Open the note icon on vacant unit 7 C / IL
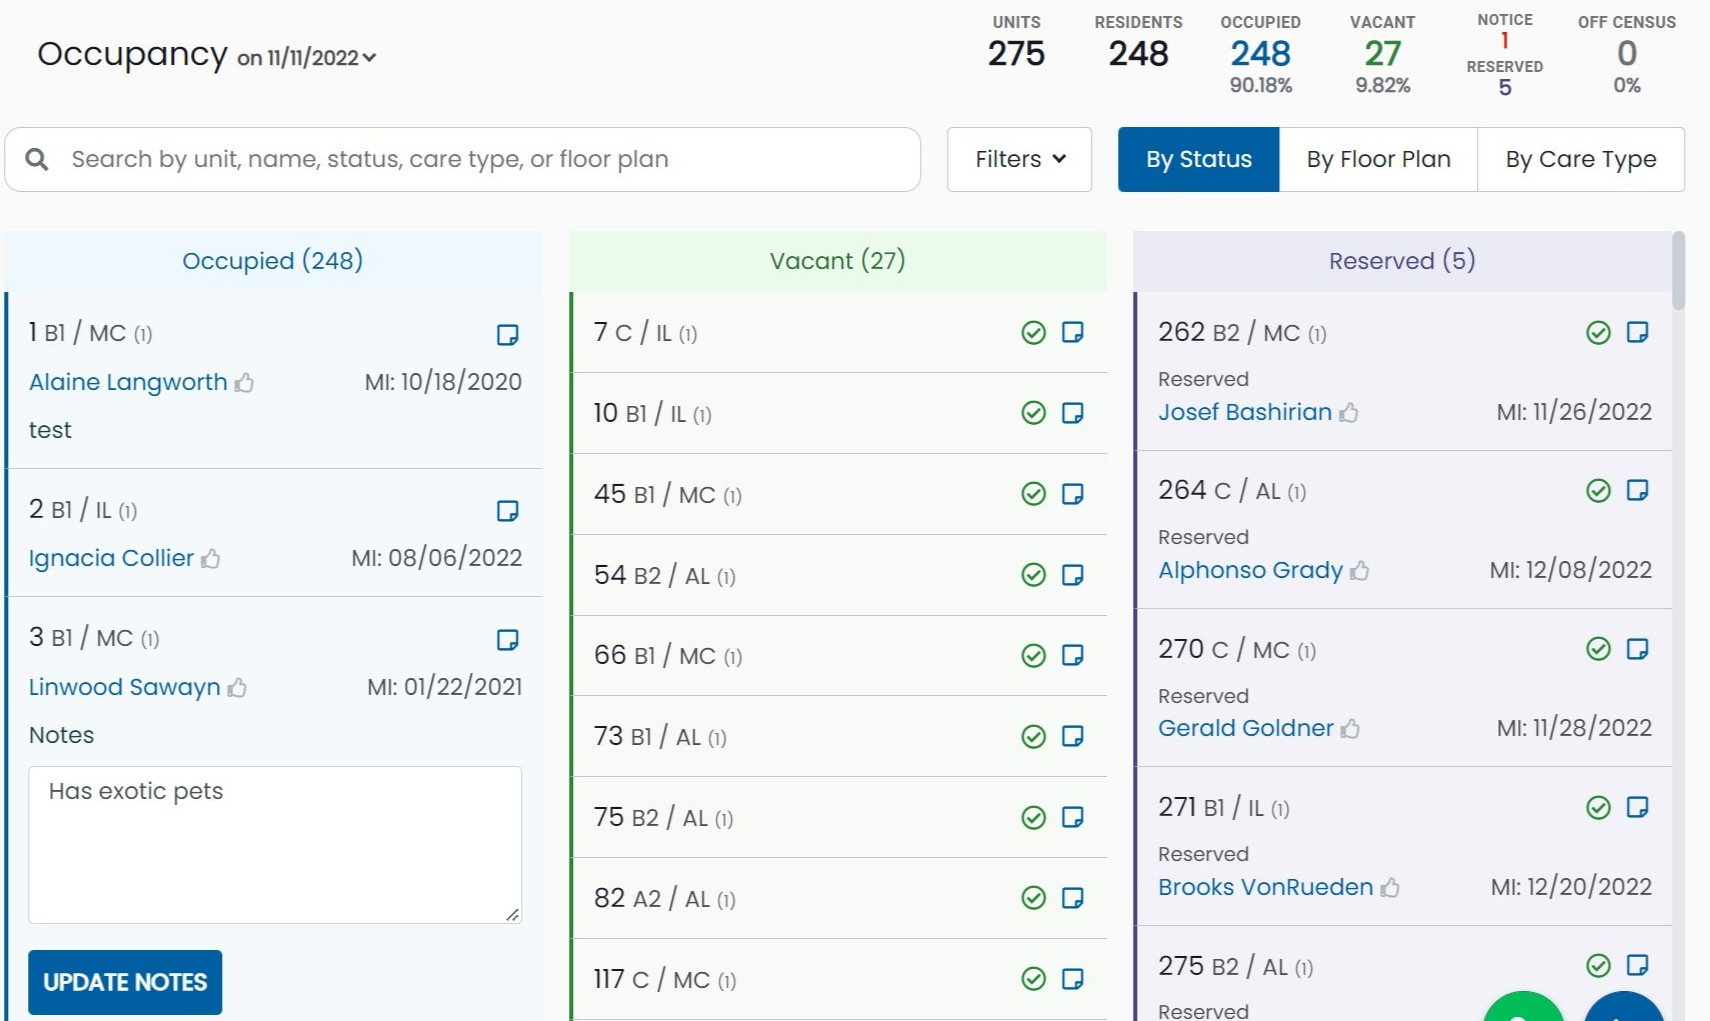Image resolution: width=1710 pixels, height=1021 pixels. (x=1073, y=332)
